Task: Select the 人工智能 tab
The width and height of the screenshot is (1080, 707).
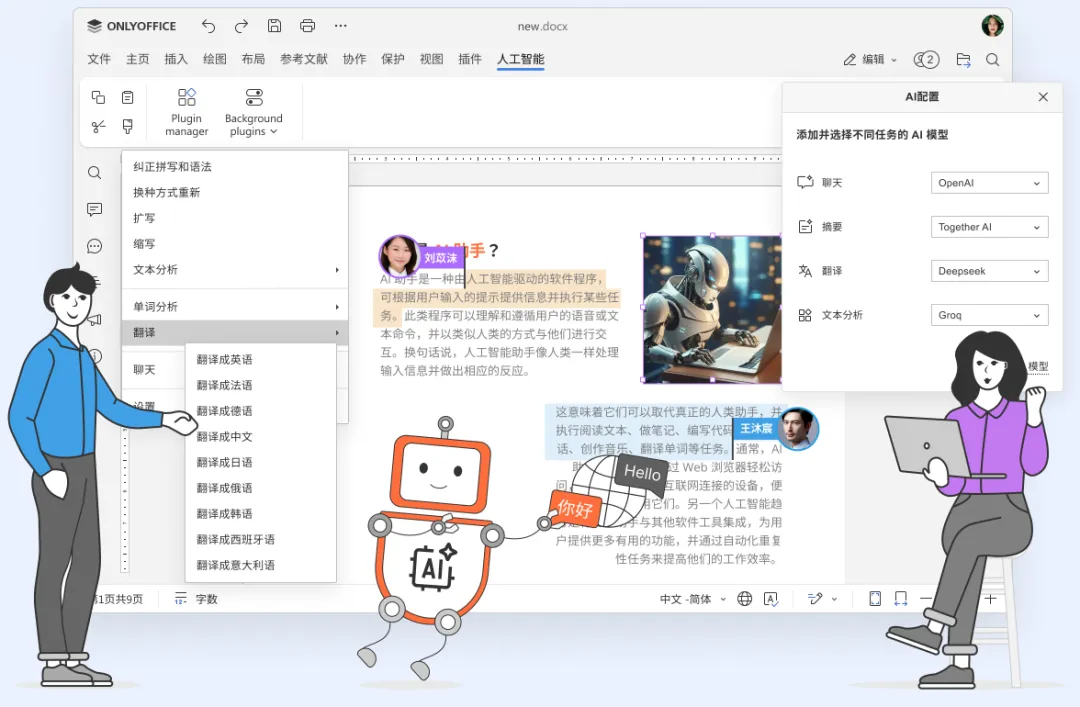Action: (x=521, y=59)
